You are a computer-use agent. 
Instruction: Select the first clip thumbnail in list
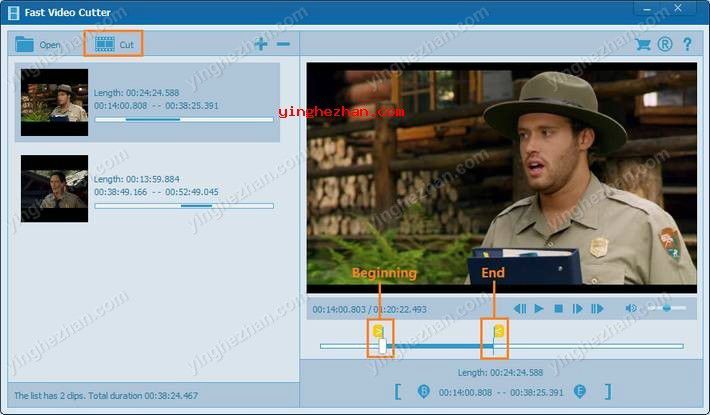(x=54, y=102)
